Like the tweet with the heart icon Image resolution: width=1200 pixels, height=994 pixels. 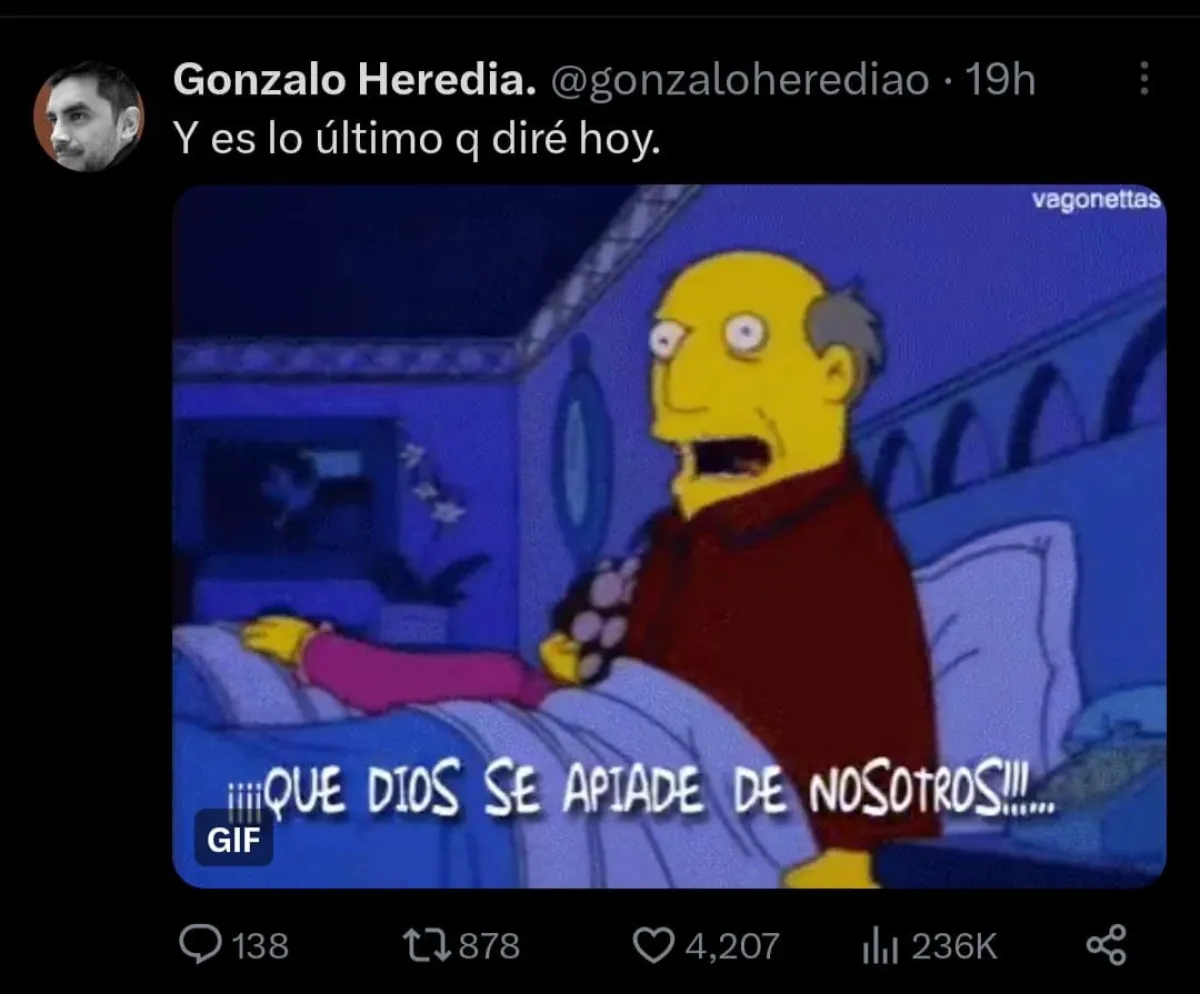tap(656, 944)
